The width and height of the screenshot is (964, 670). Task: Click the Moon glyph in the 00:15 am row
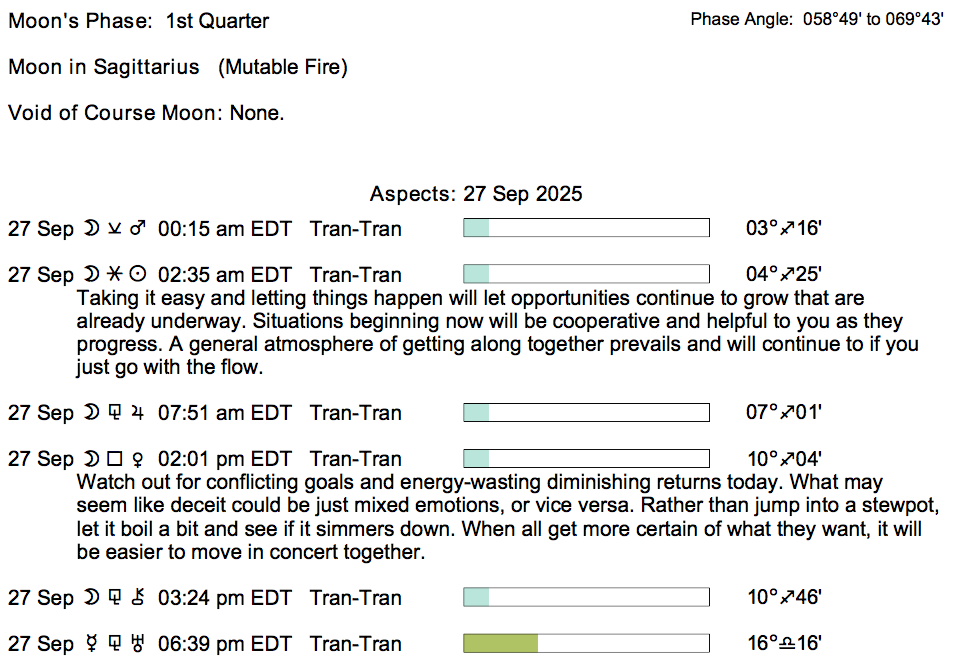[92, 229]
